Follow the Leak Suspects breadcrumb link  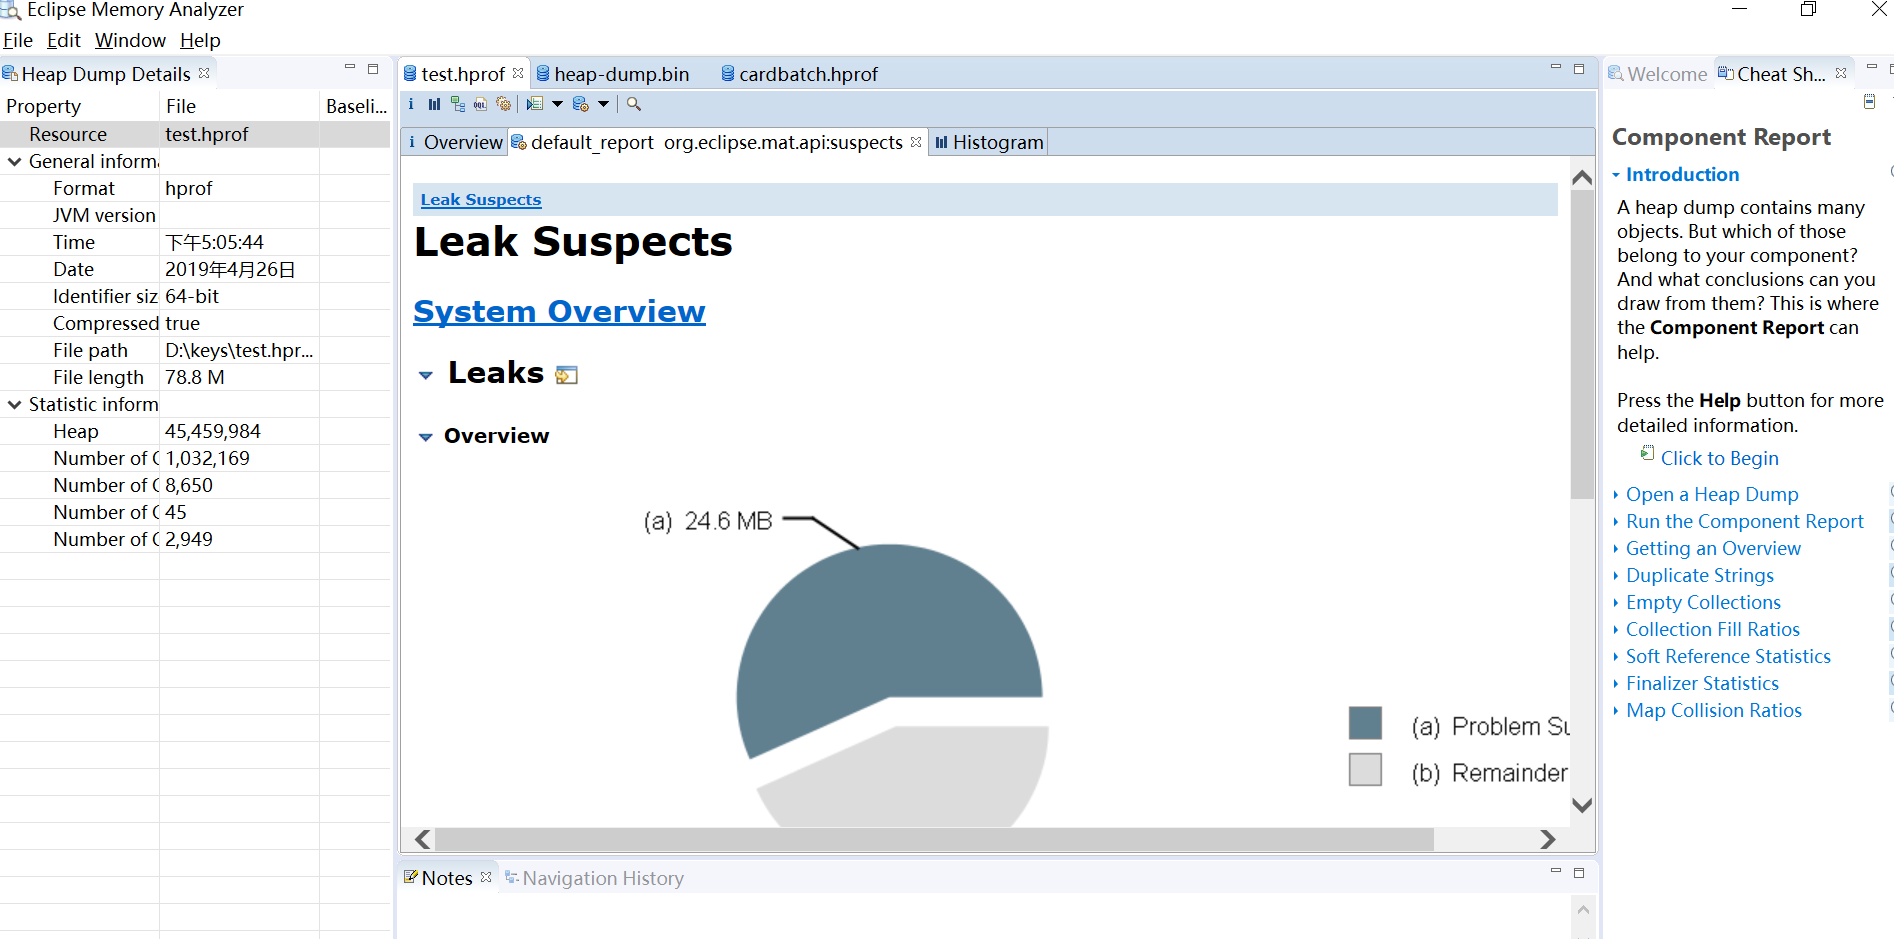coord(481,199)
